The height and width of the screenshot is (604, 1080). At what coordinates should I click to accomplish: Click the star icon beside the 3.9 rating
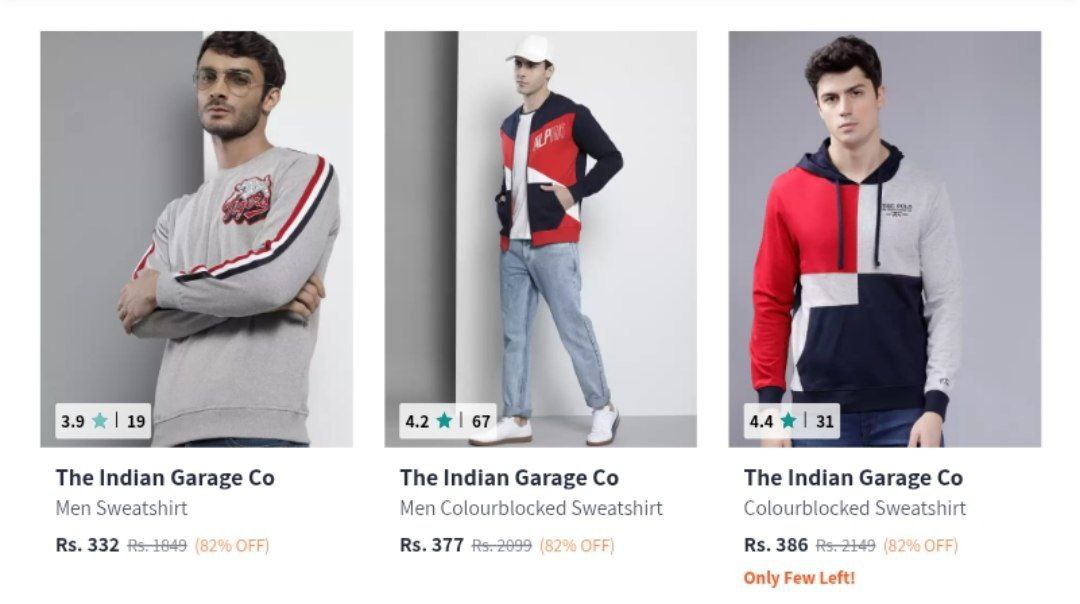coord(100,420)
